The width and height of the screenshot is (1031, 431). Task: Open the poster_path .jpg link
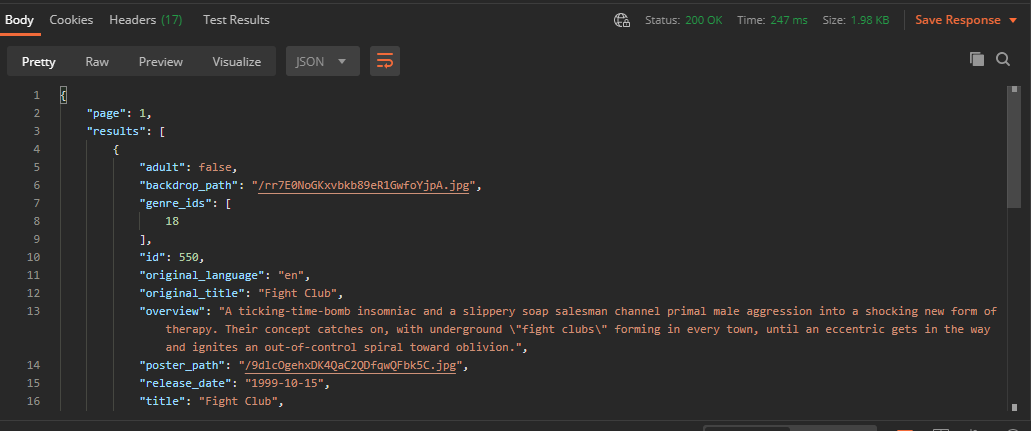(350, 365)
